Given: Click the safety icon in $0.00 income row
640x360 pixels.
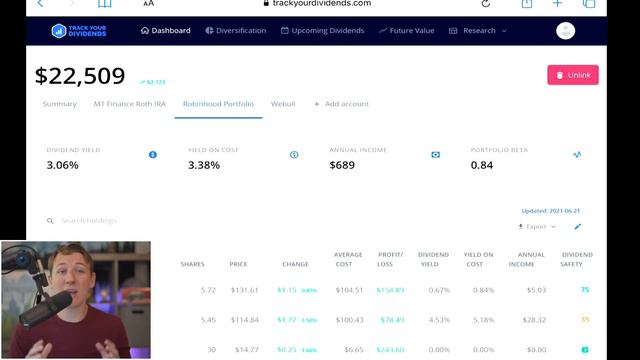Looking at the screenshot, I should (585, 349).
